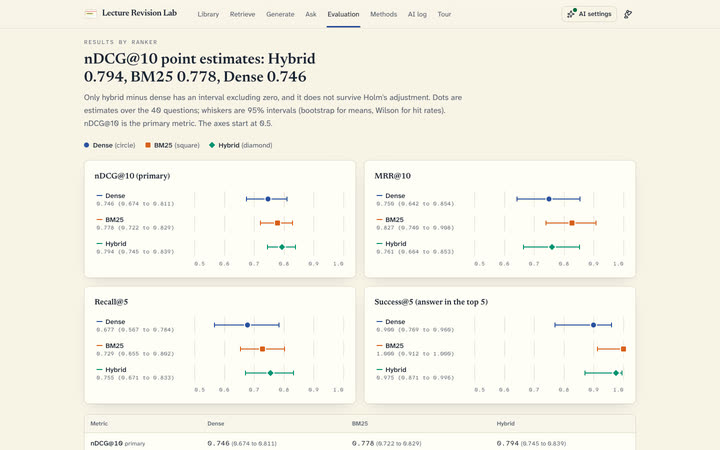Screen dimensions: 720x450
Task: Click Hybrid value 0.761 in MRR@10 chart
Action: pos(385,252)
